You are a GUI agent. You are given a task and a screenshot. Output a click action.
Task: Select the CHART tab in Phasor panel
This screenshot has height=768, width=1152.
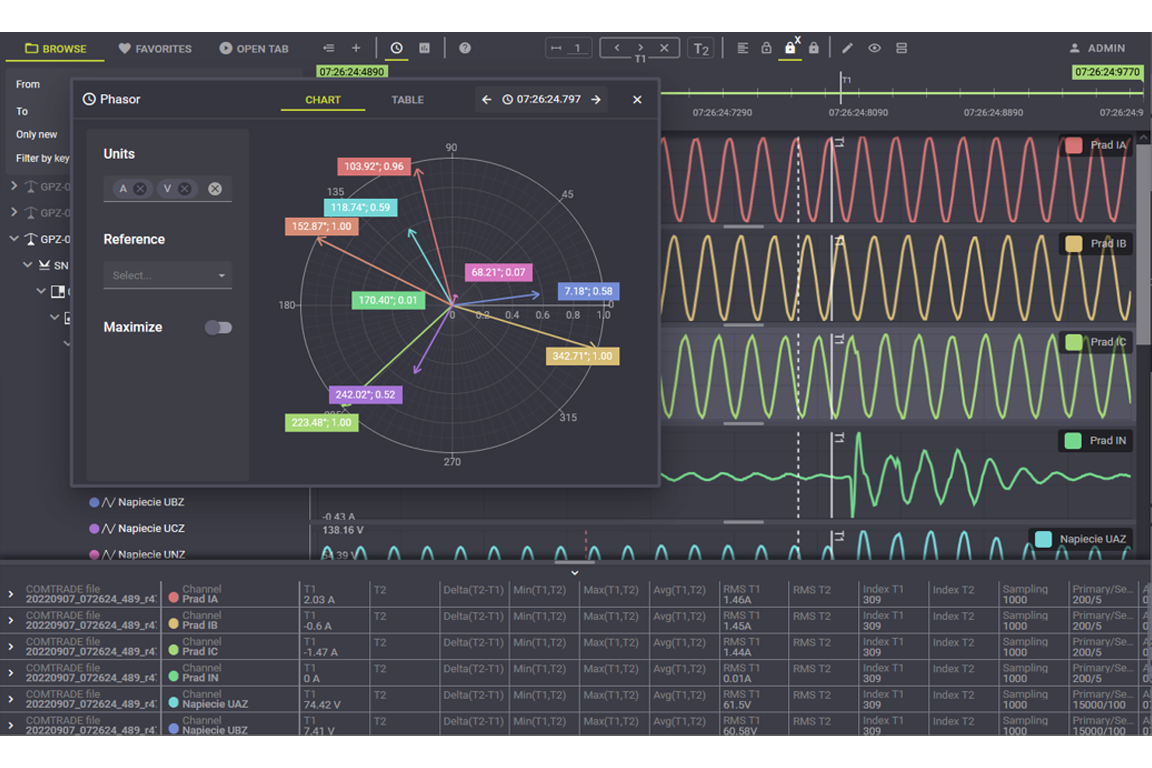(323, 99)
